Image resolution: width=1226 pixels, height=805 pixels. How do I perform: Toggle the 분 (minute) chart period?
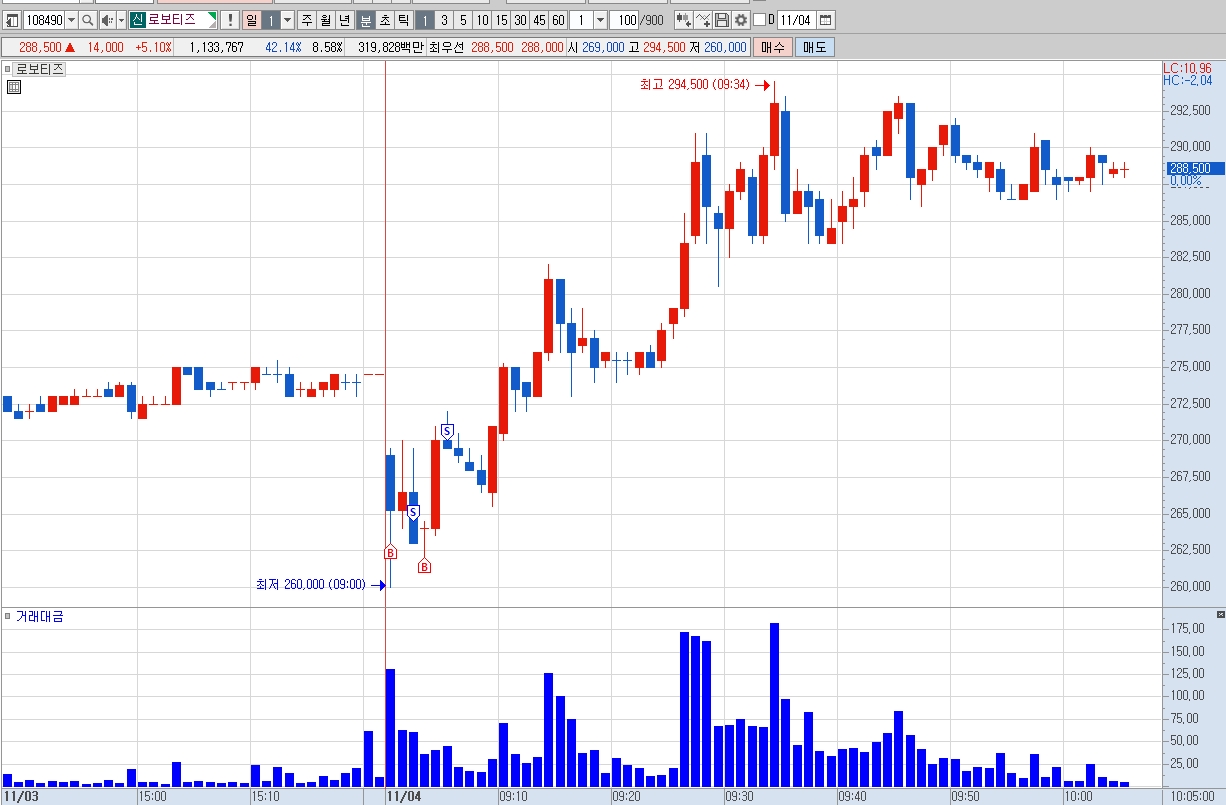click(366, 20)
